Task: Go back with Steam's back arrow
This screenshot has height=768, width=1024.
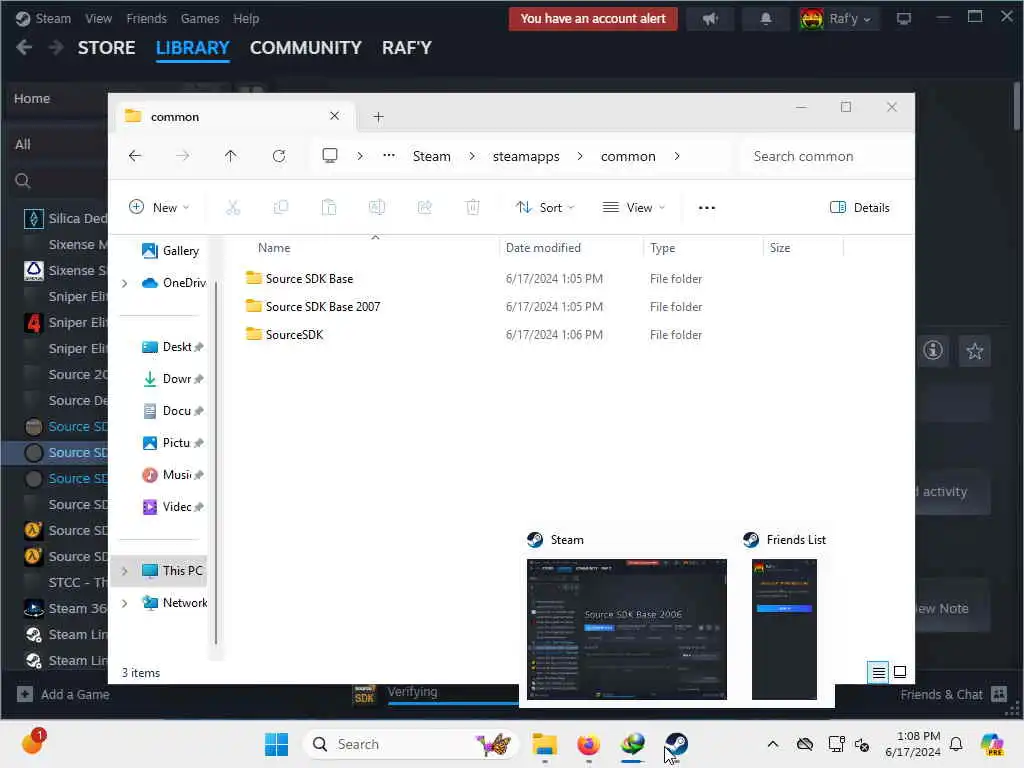Action: point(24,48)
